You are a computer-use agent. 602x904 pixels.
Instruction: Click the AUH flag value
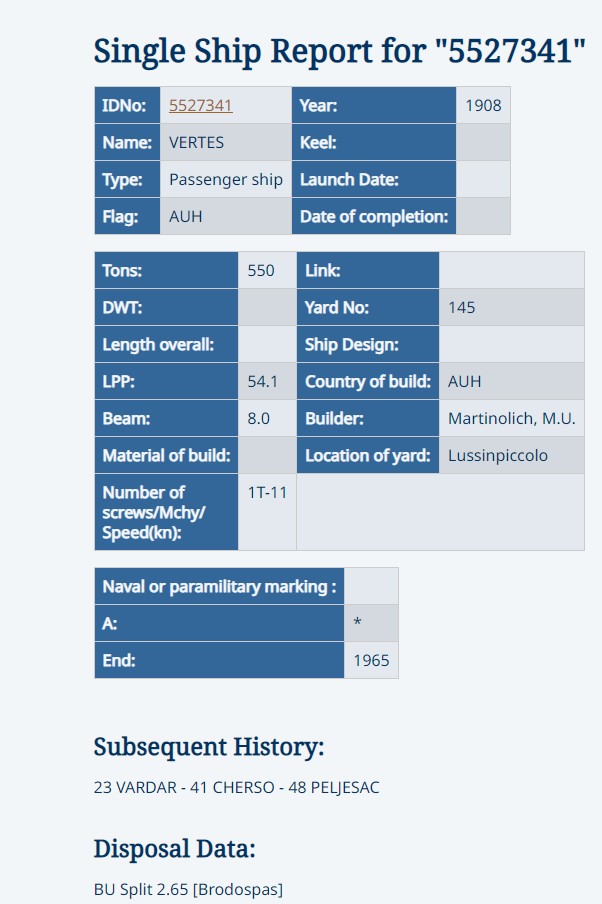pos(185,216)
